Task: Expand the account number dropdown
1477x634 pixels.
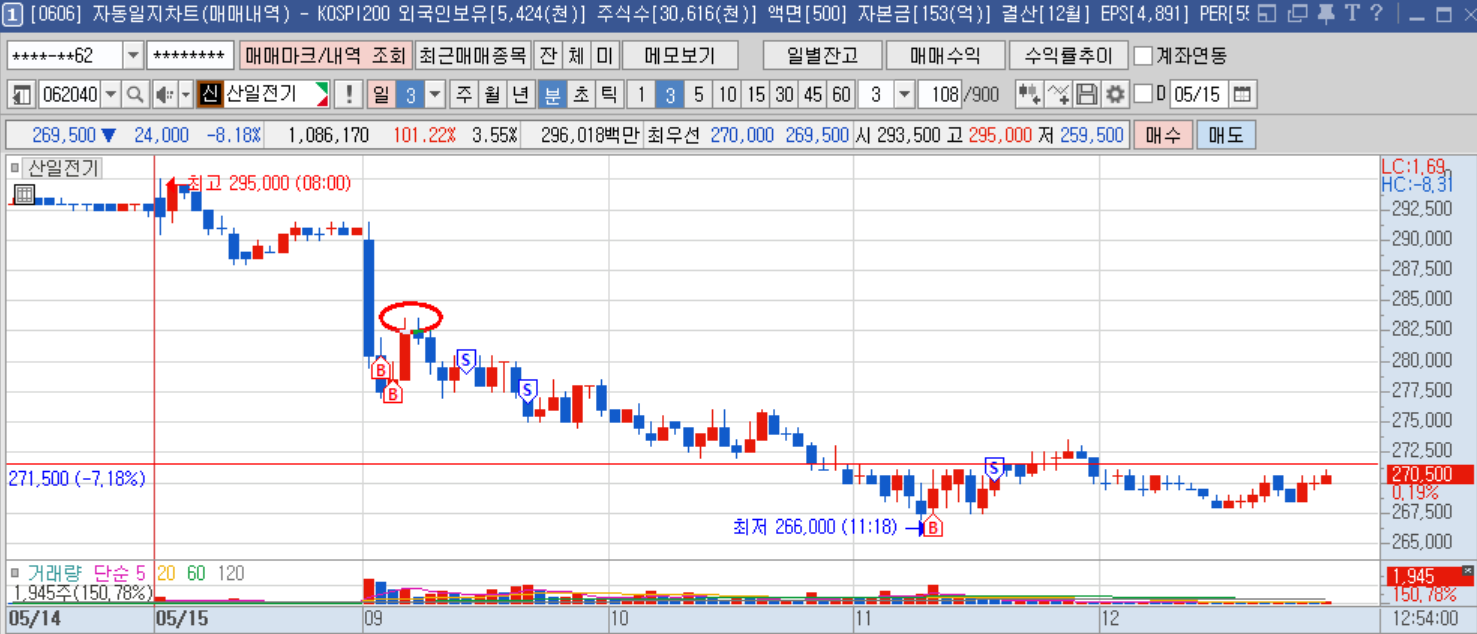Action: pos(133,56)
